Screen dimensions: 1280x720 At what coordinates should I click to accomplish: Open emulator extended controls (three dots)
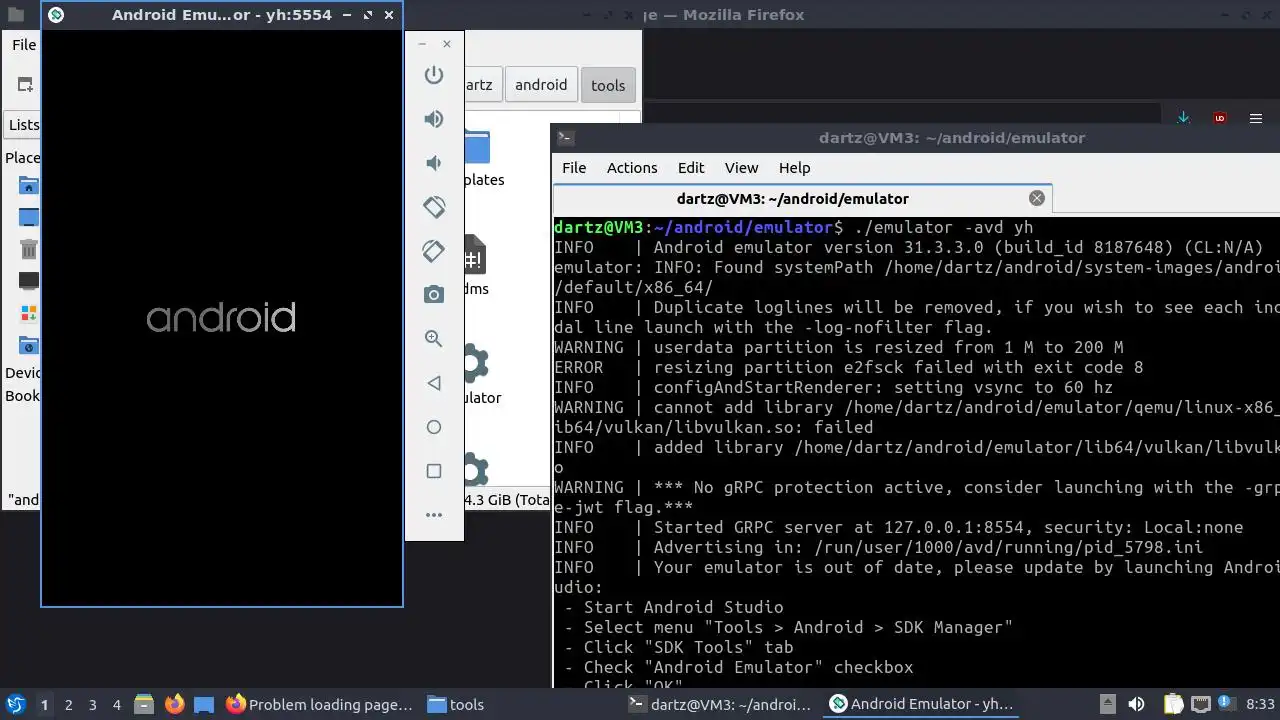click(433, 515)
